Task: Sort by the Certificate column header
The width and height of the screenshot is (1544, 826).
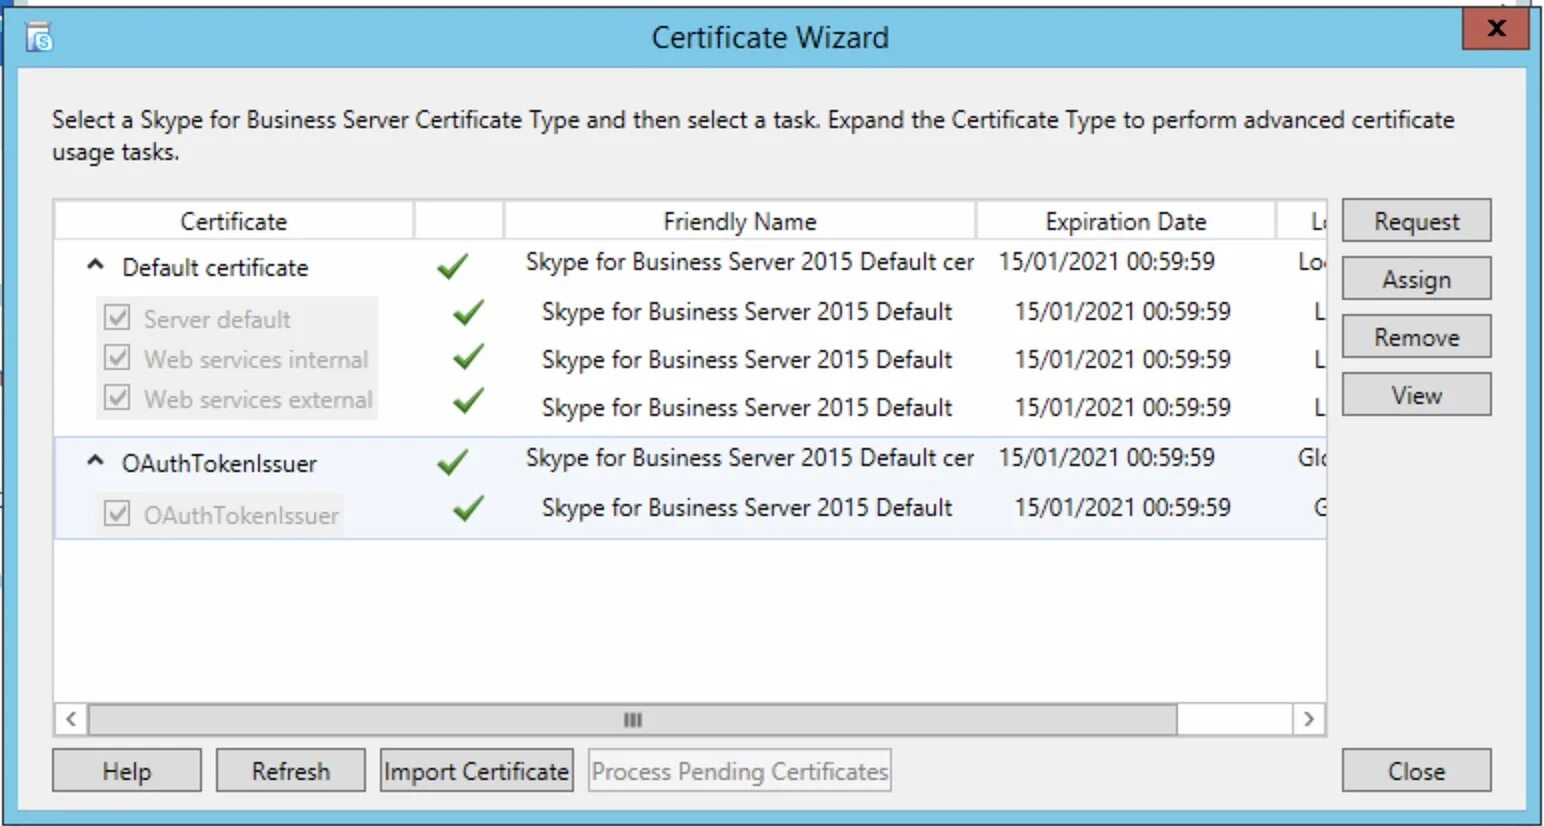Action: click(x=233, y=221)
